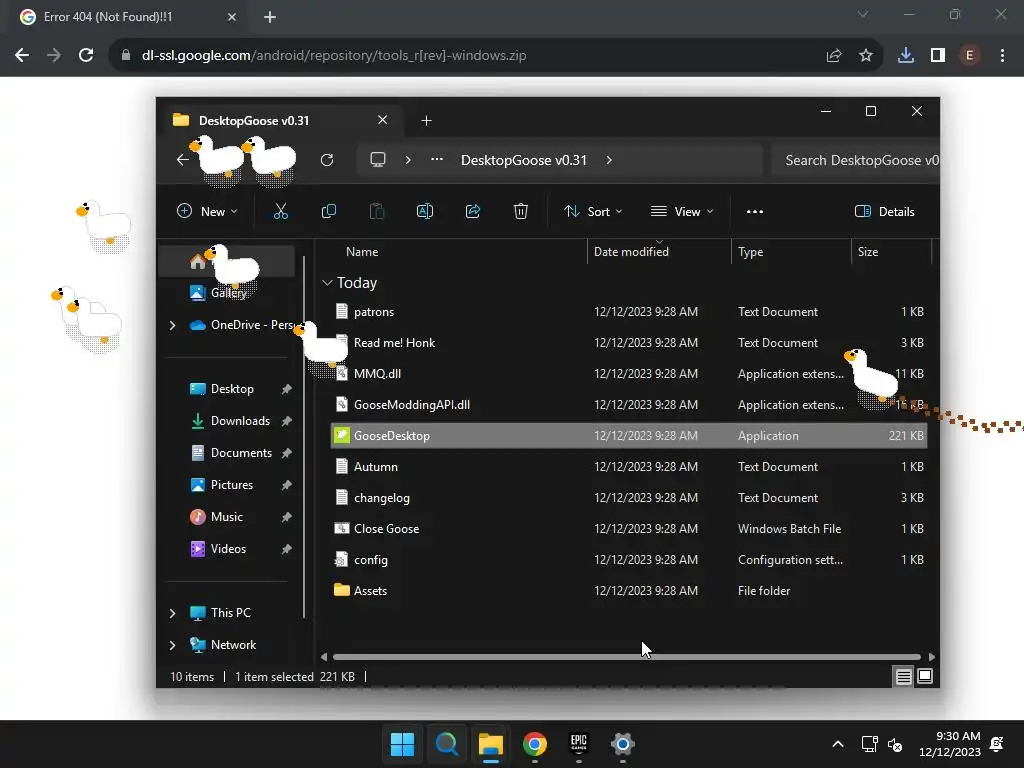Click the Chrome address bar URL
The image size is (1024, 768).
[x=334, y=56]
